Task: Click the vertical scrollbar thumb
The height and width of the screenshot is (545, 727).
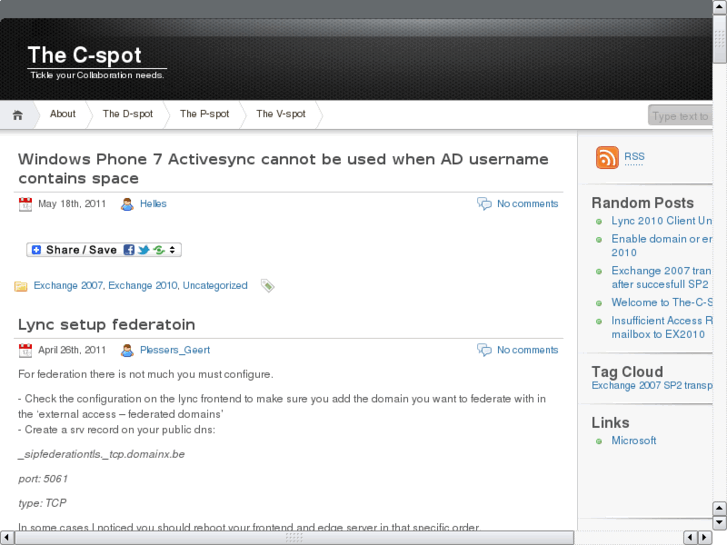Action: point(719,38)
